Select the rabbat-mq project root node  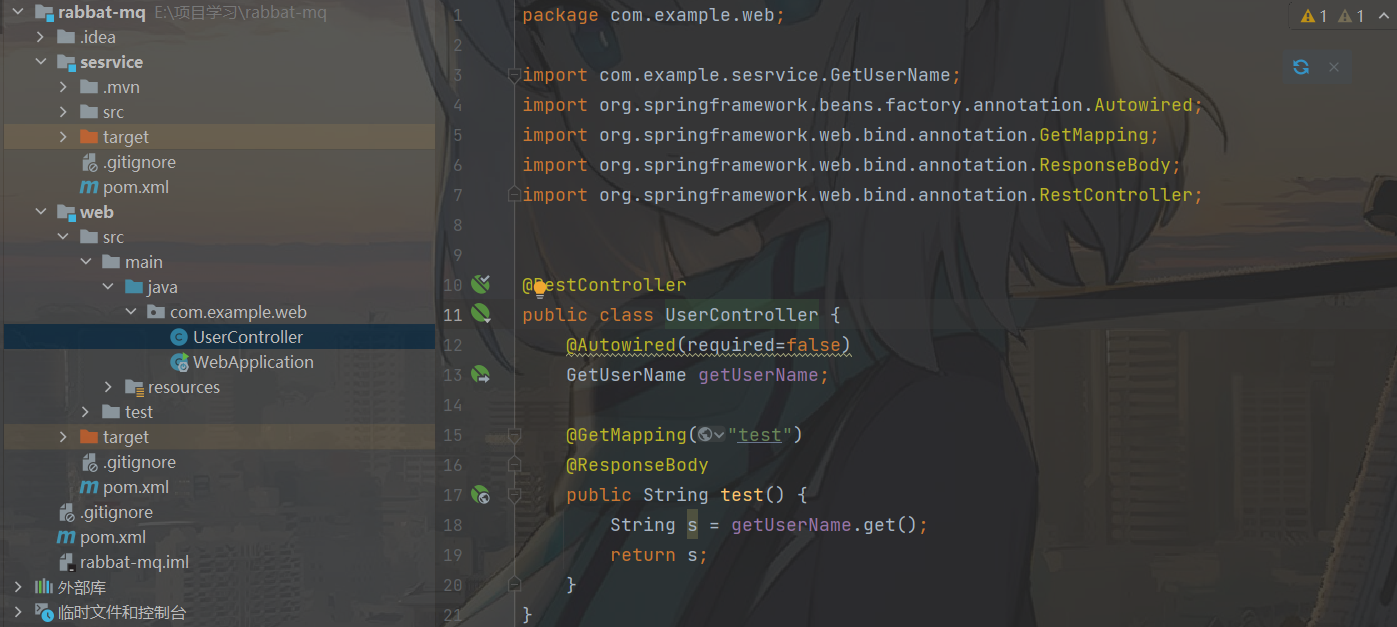coord(102,12)
